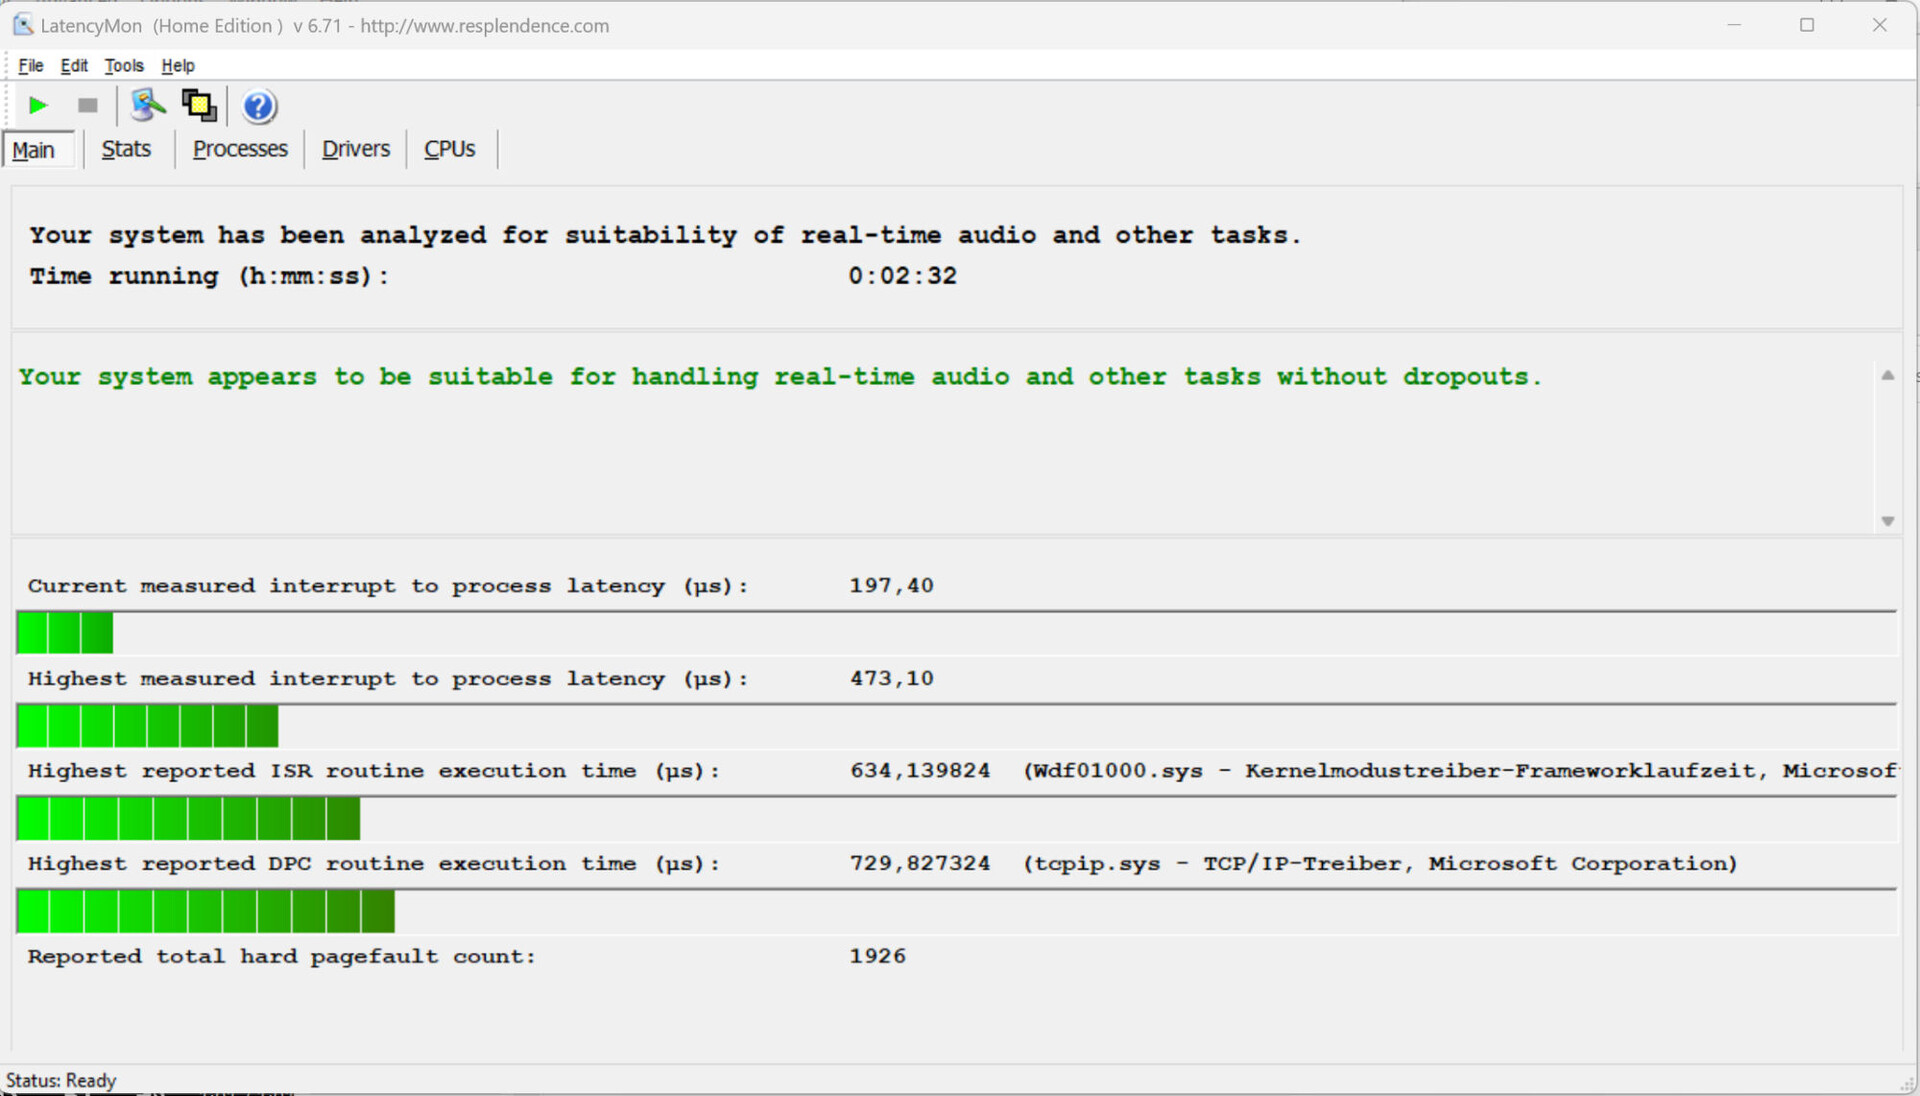Click the message box scroll down arrow
1920x1096 pixels.
point(1888,521)
